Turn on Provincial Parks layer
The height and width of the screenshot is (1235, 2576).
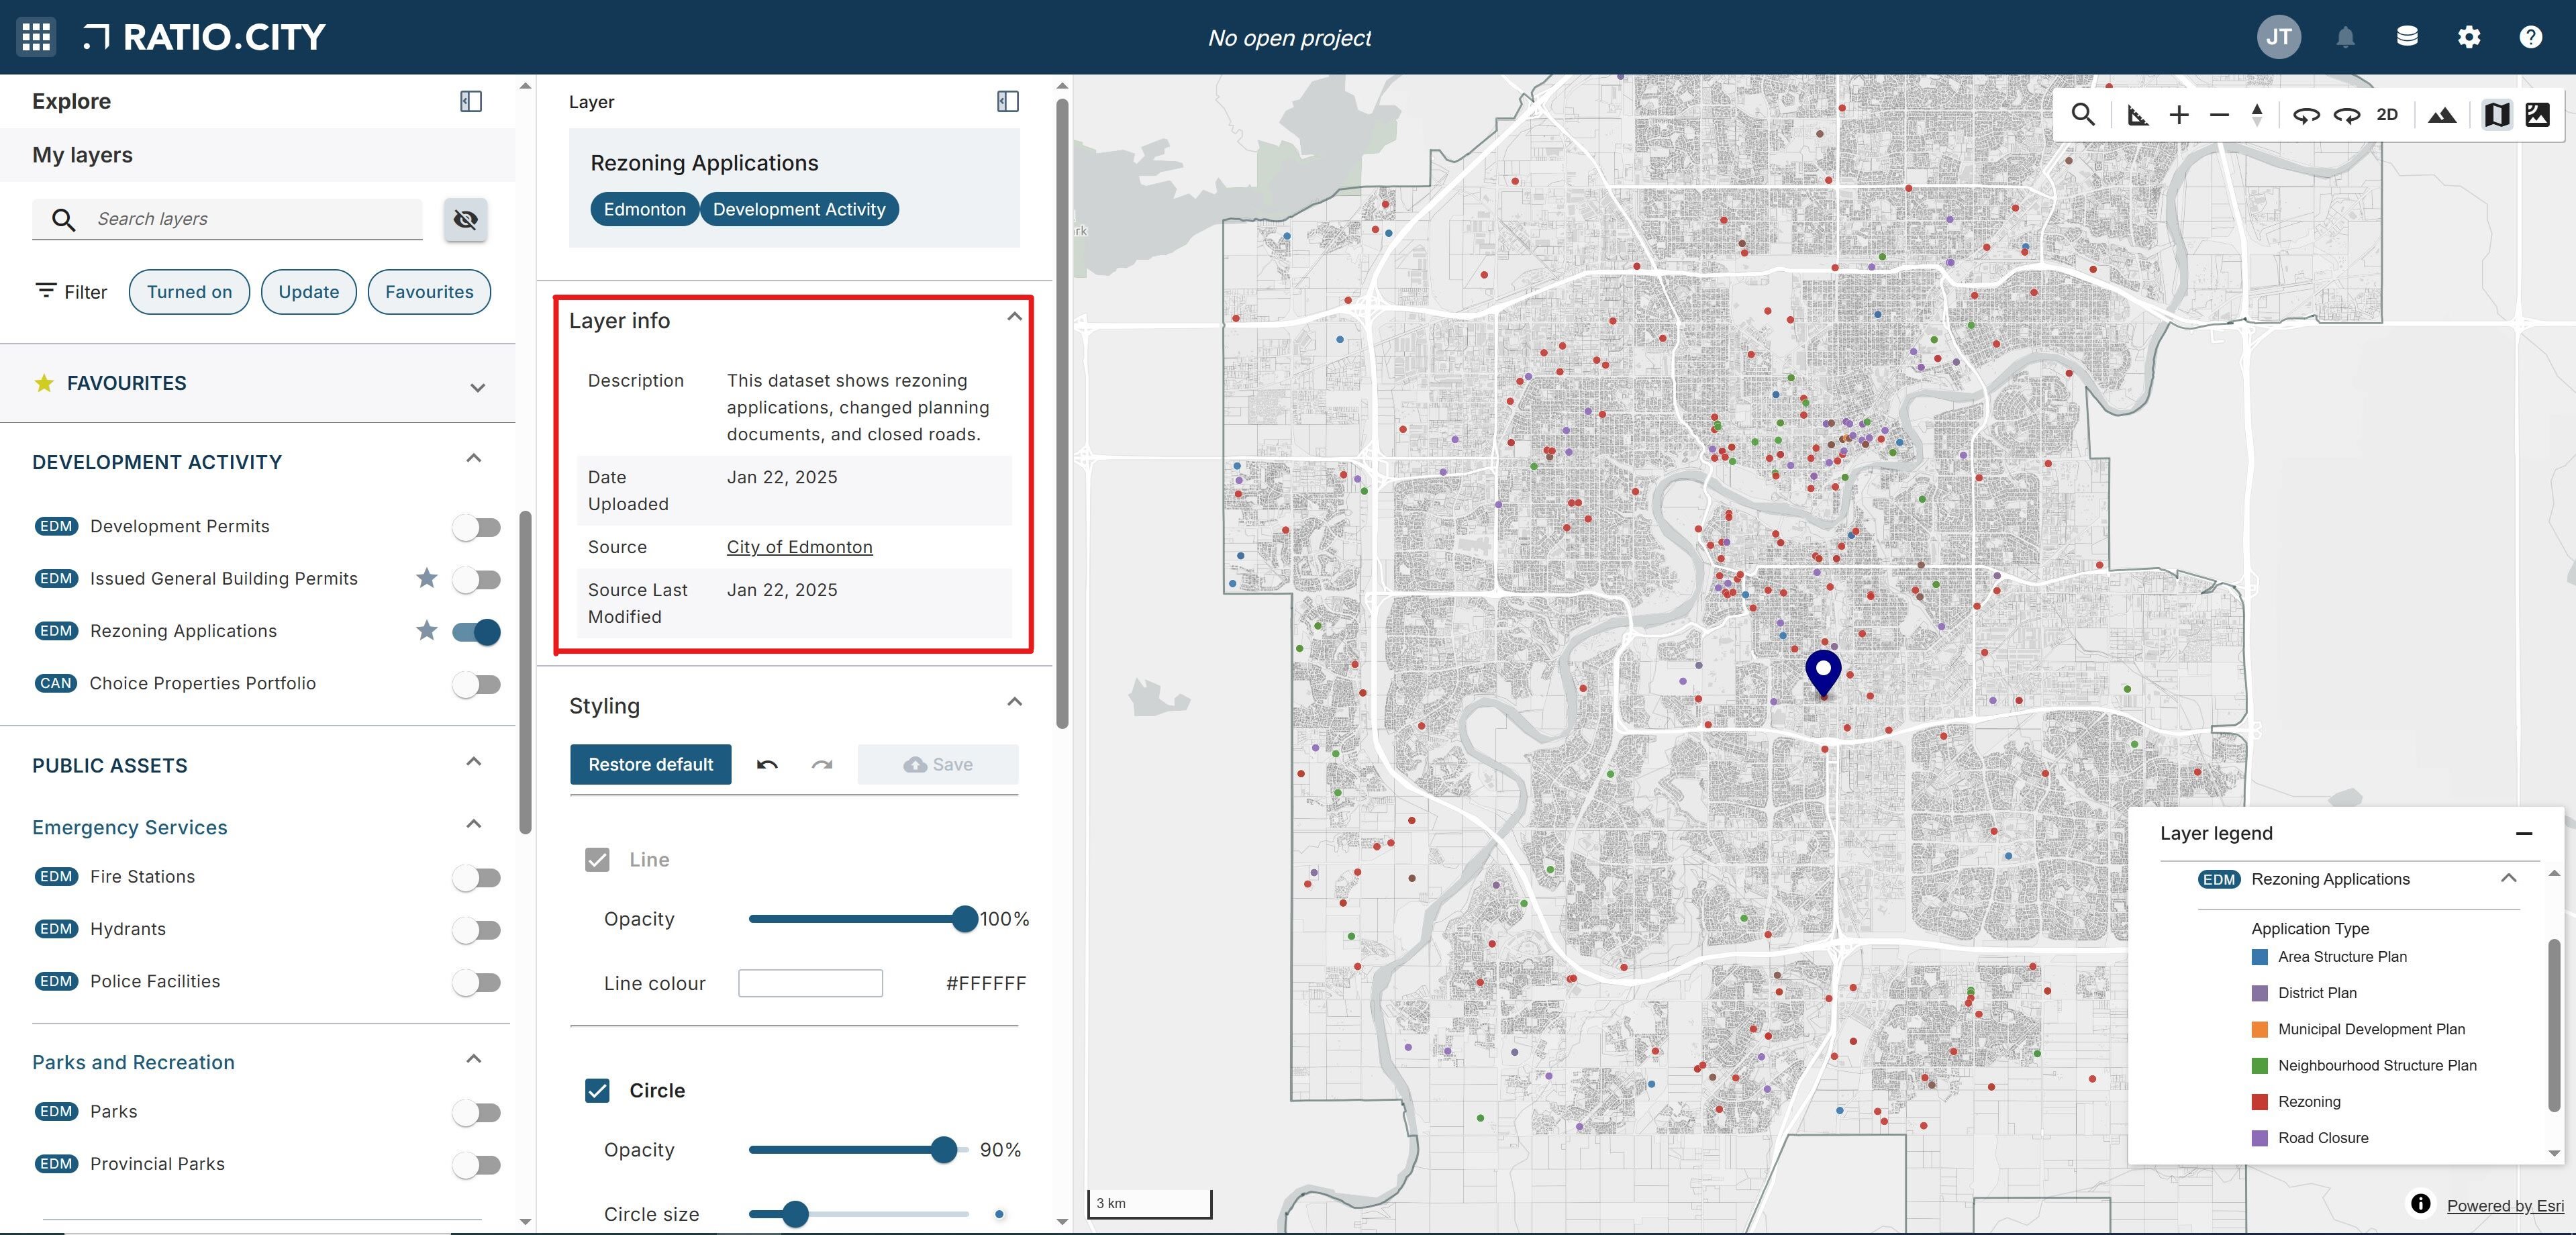tap(476, 1165)
